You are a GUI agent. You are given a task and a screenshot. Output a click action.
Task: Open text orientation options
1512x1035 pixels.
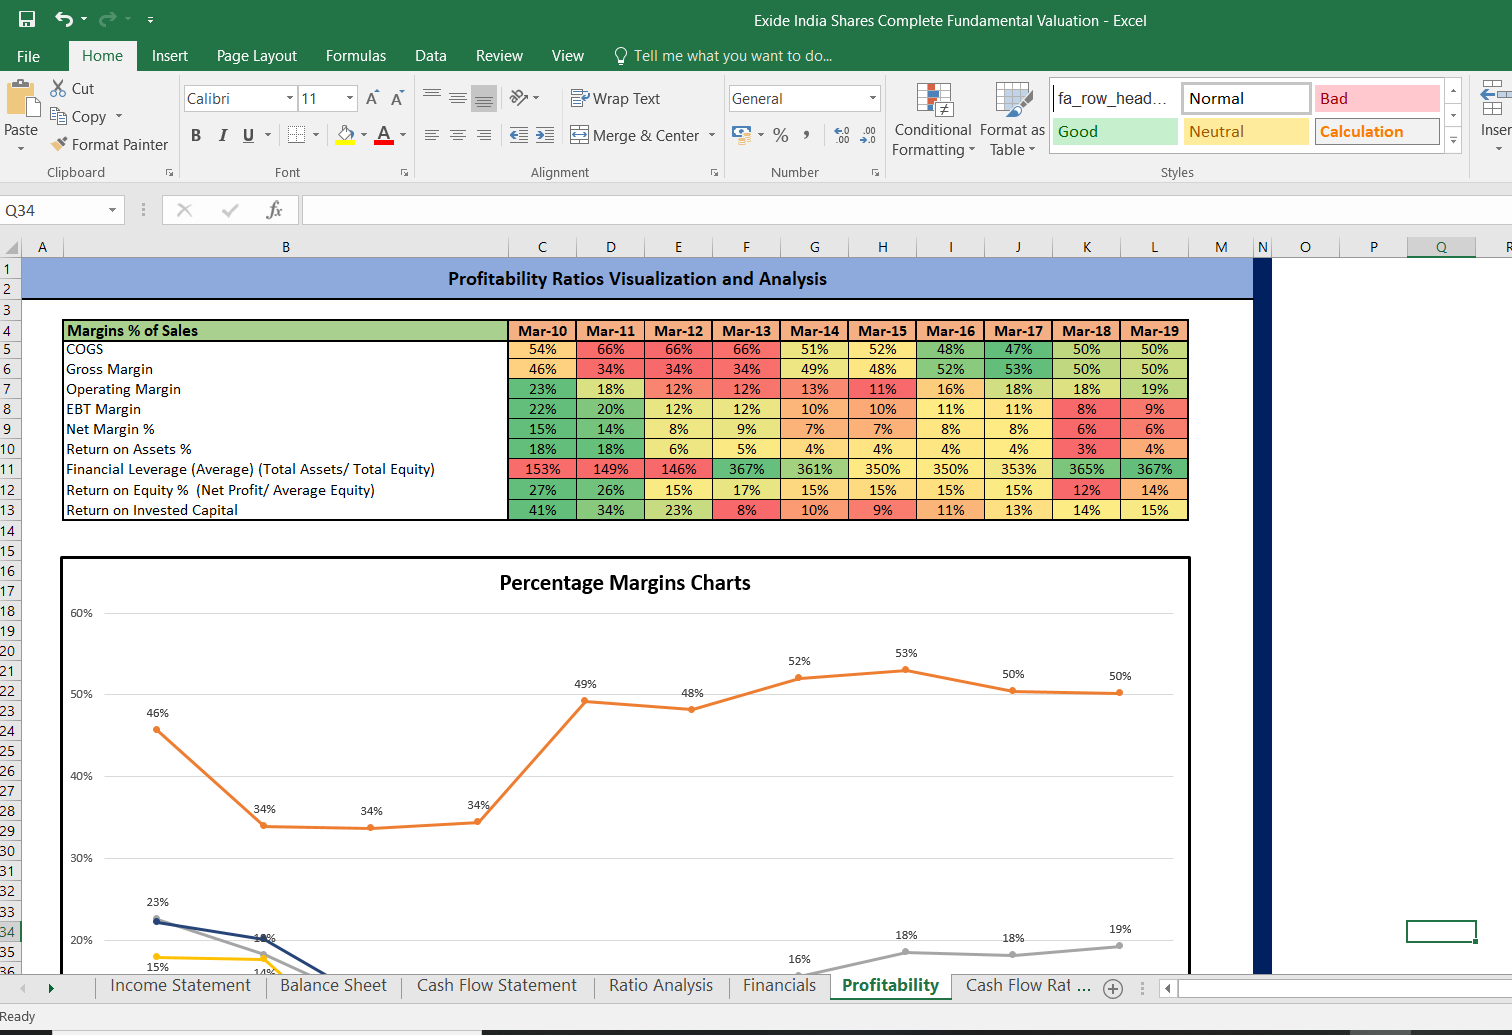pos(524,97)
